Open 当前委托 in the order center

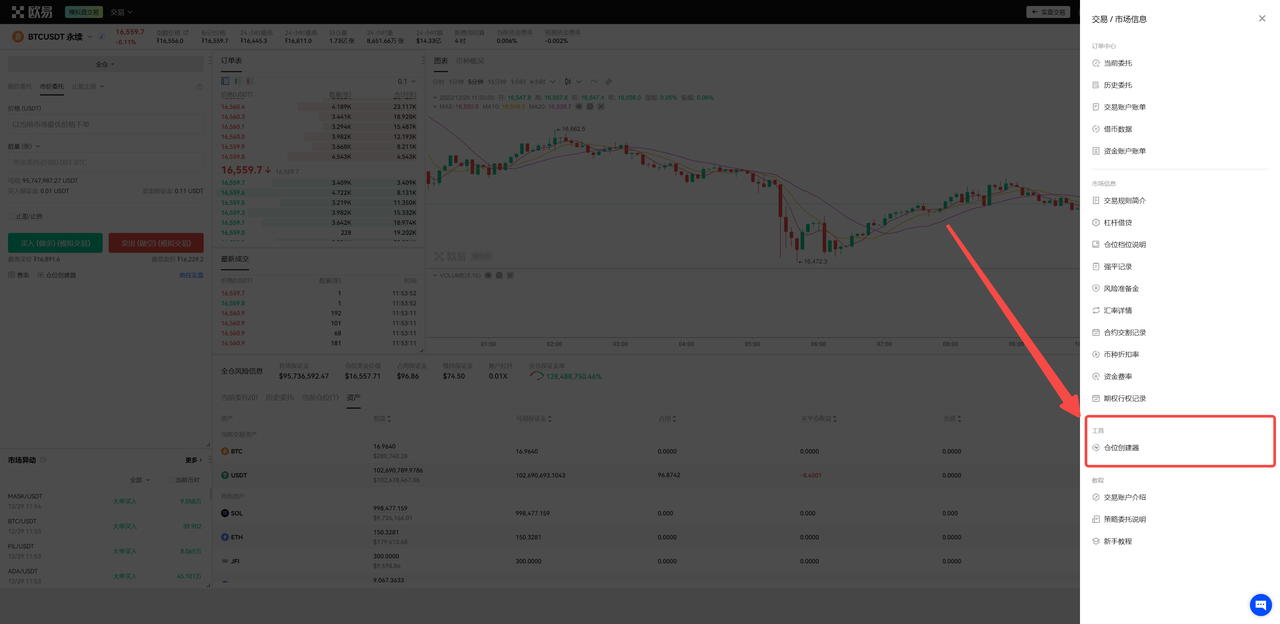pos(1117,63)
